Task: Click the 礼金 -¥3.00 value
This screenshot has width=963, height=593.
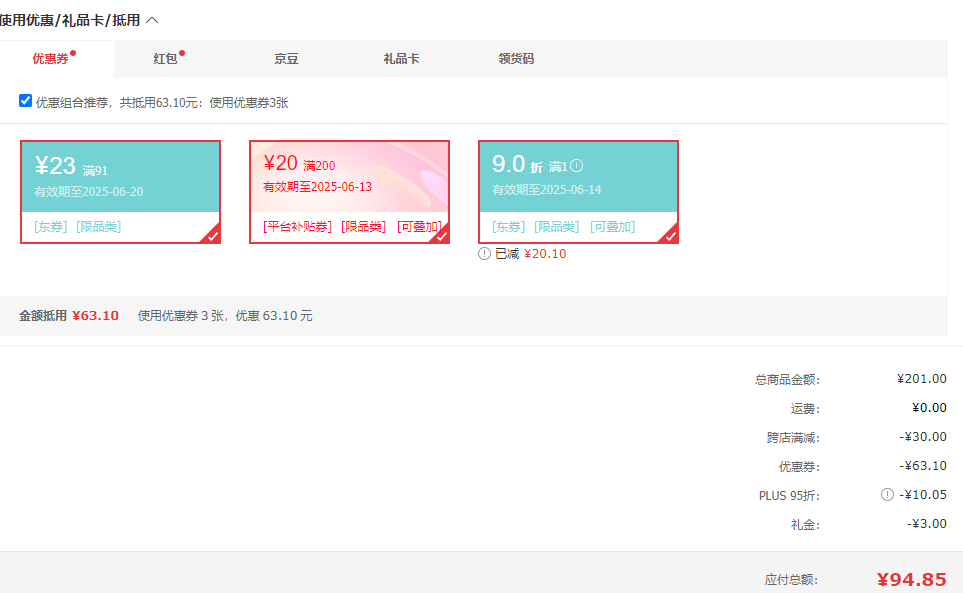Action: (927, 524)
